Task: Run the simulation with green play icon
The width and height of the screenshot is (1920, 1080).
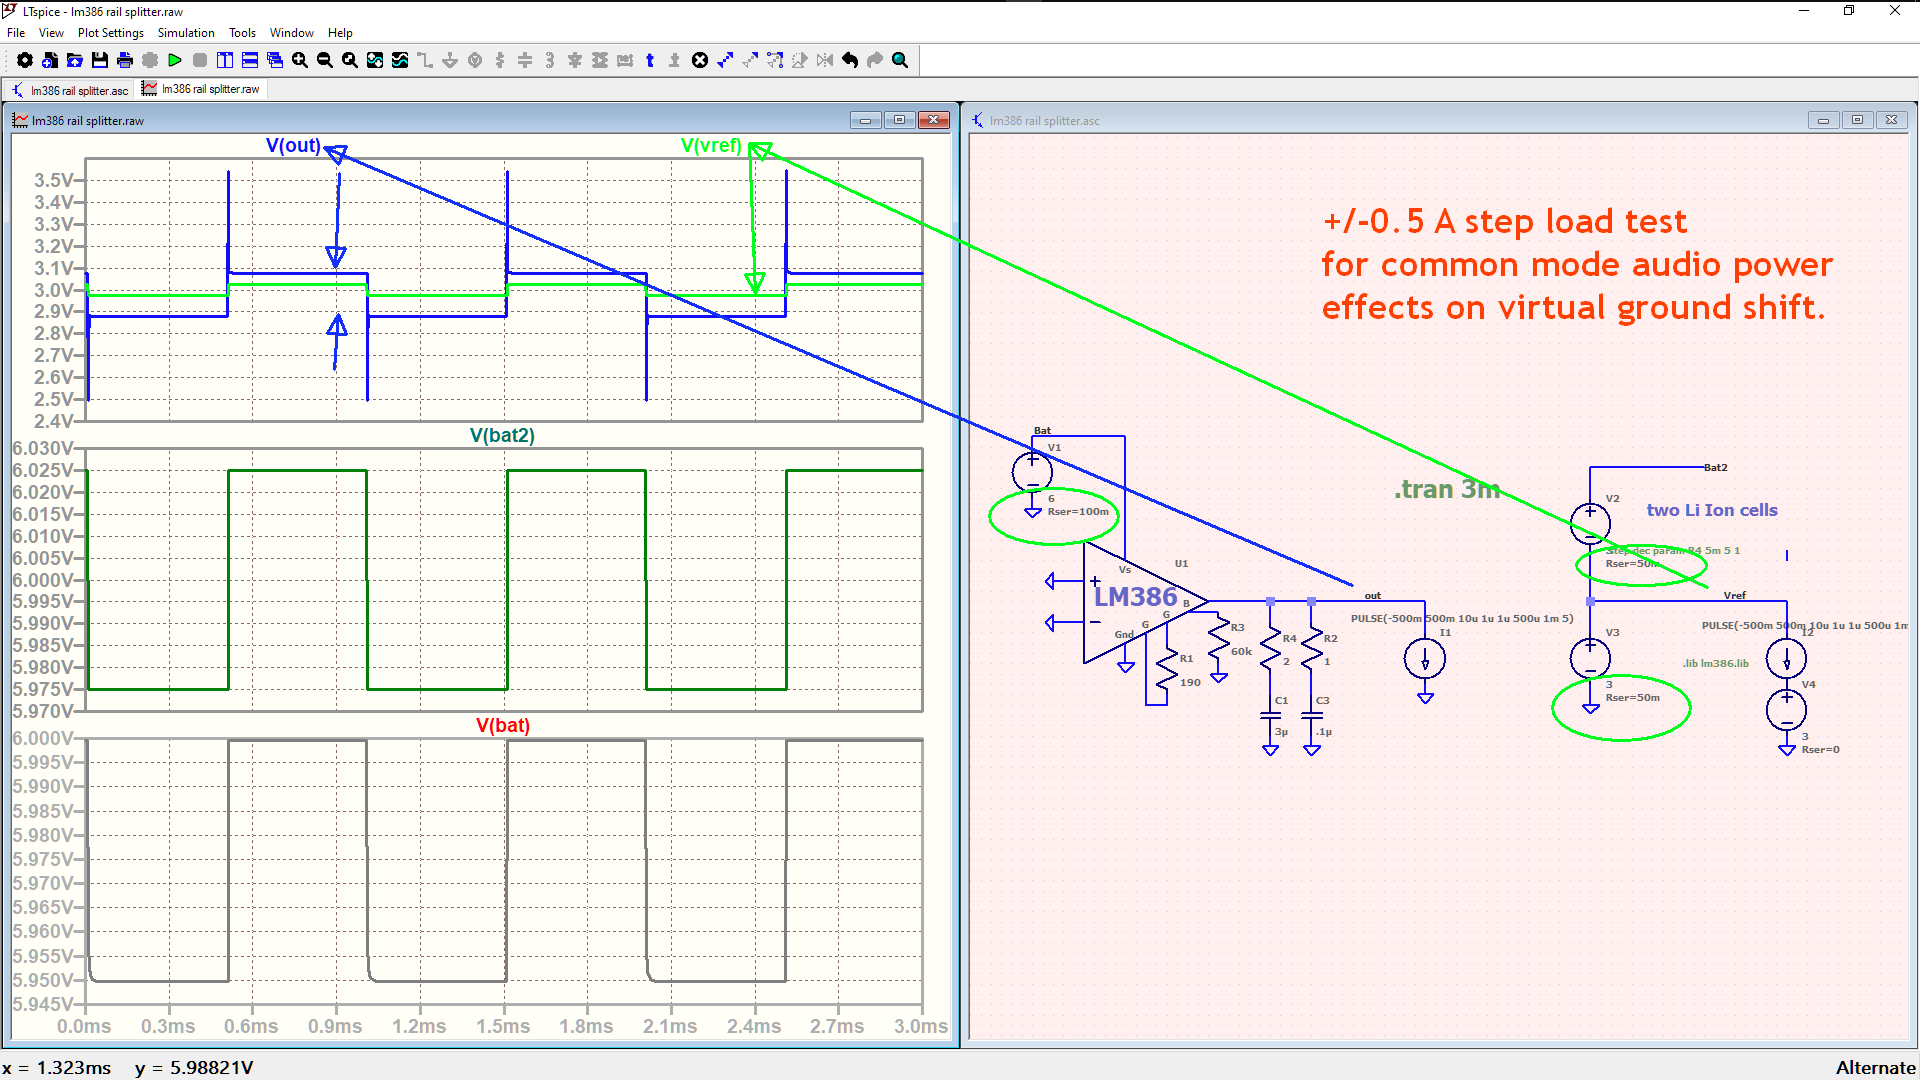Action: point(175,60)
